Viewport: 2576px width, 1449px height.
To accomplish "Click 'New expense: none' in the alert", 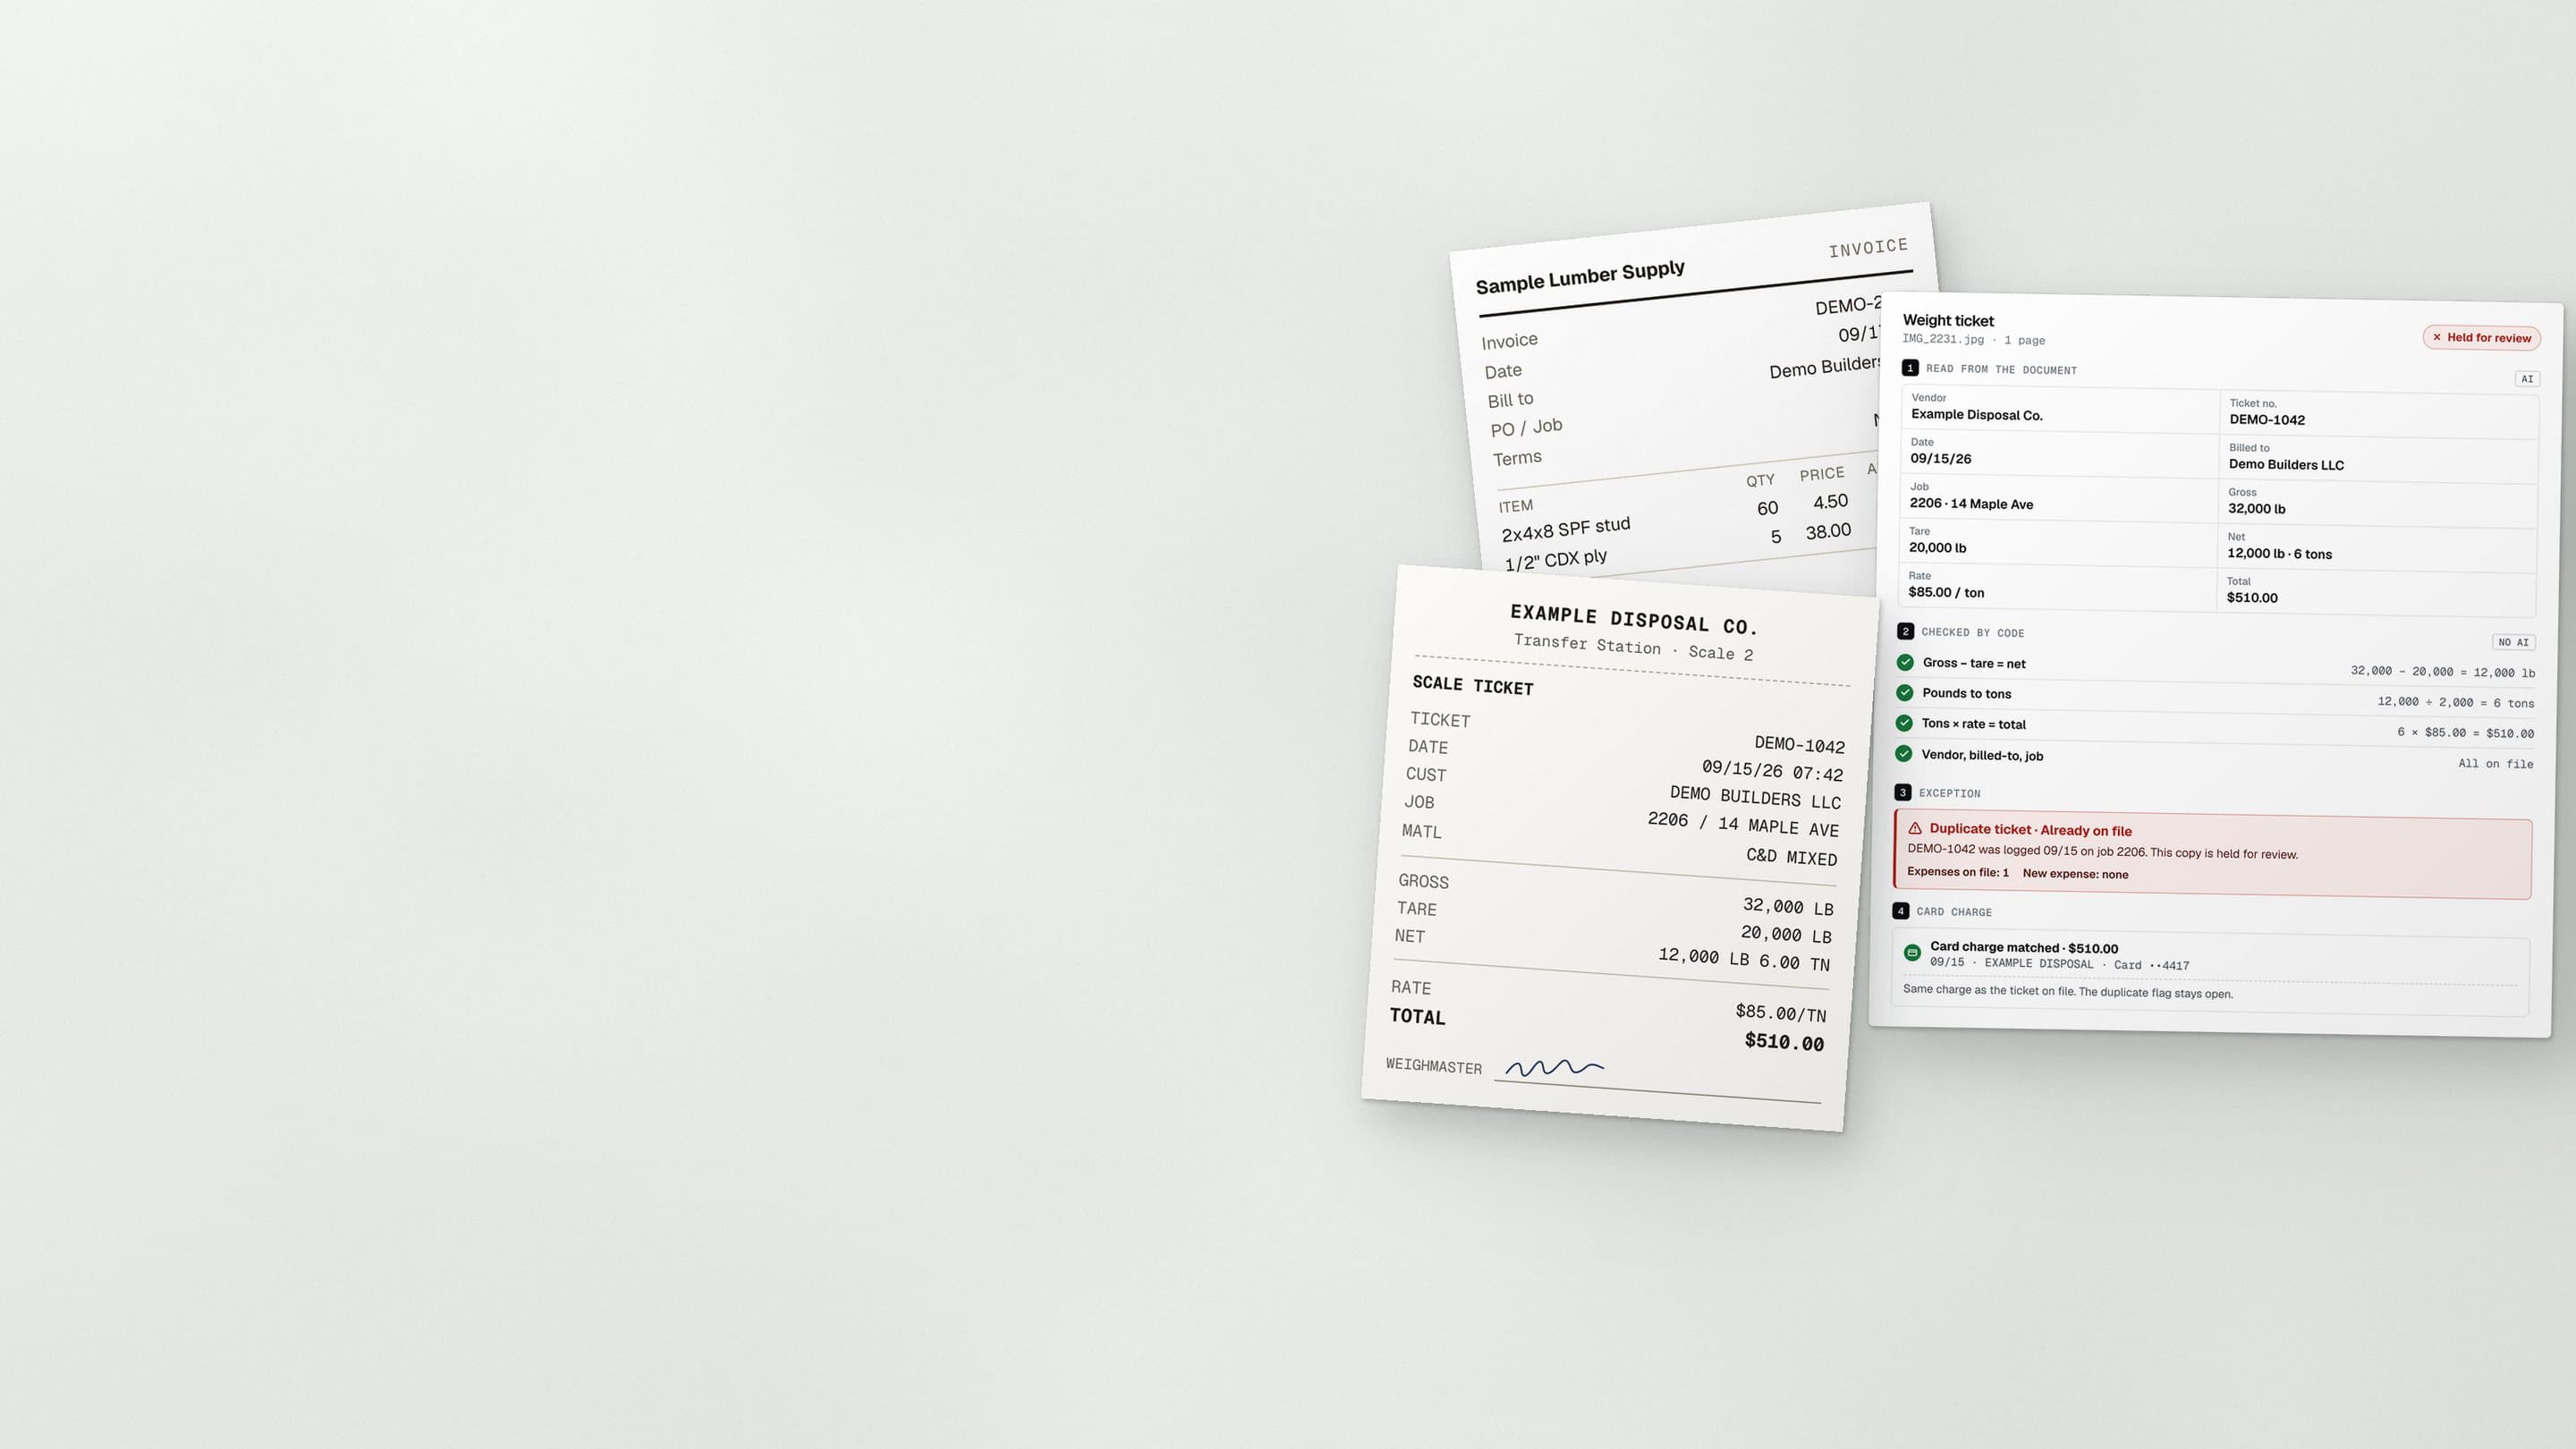I will click(2075, 873).
